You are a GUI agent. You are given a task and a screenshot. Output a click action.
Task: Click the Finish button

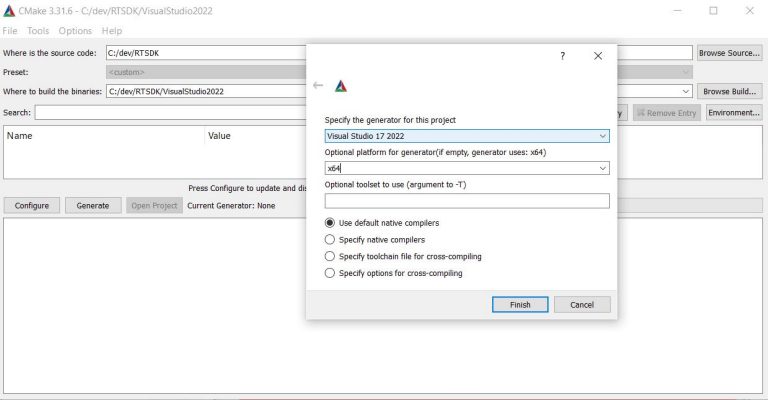pos(520,305)
